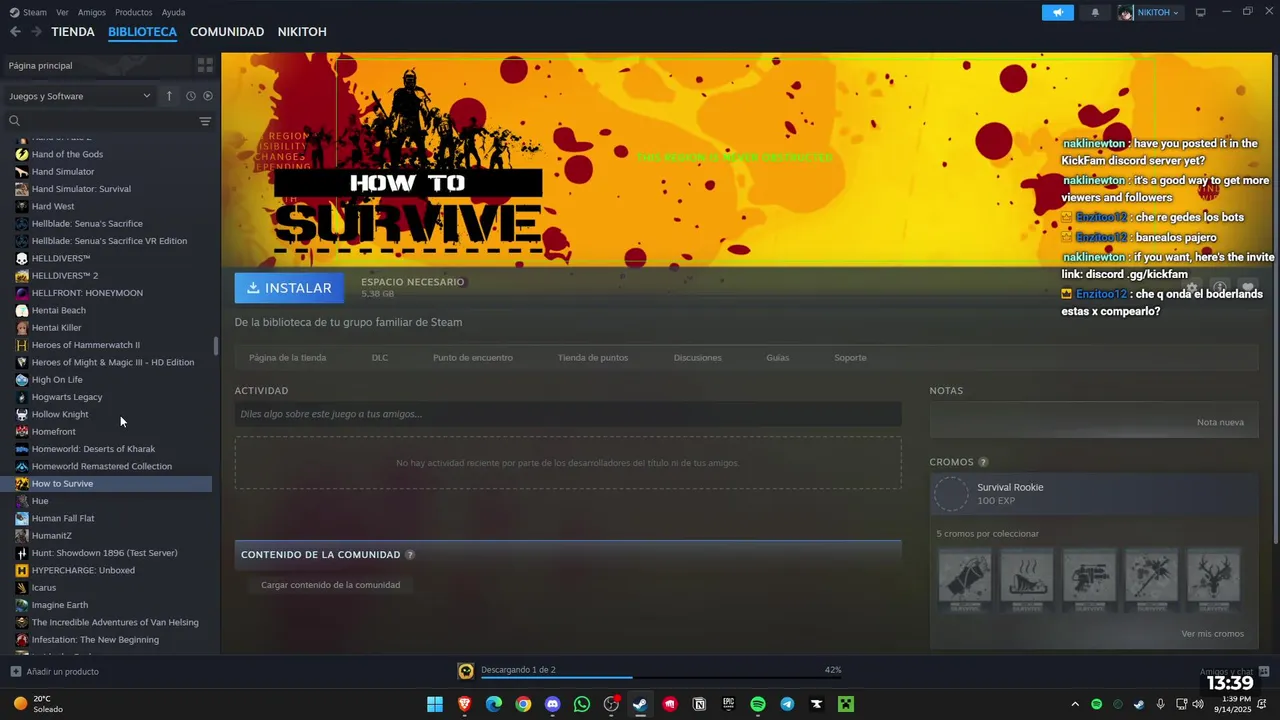Click the download progress bar

[x=660, y=678]
